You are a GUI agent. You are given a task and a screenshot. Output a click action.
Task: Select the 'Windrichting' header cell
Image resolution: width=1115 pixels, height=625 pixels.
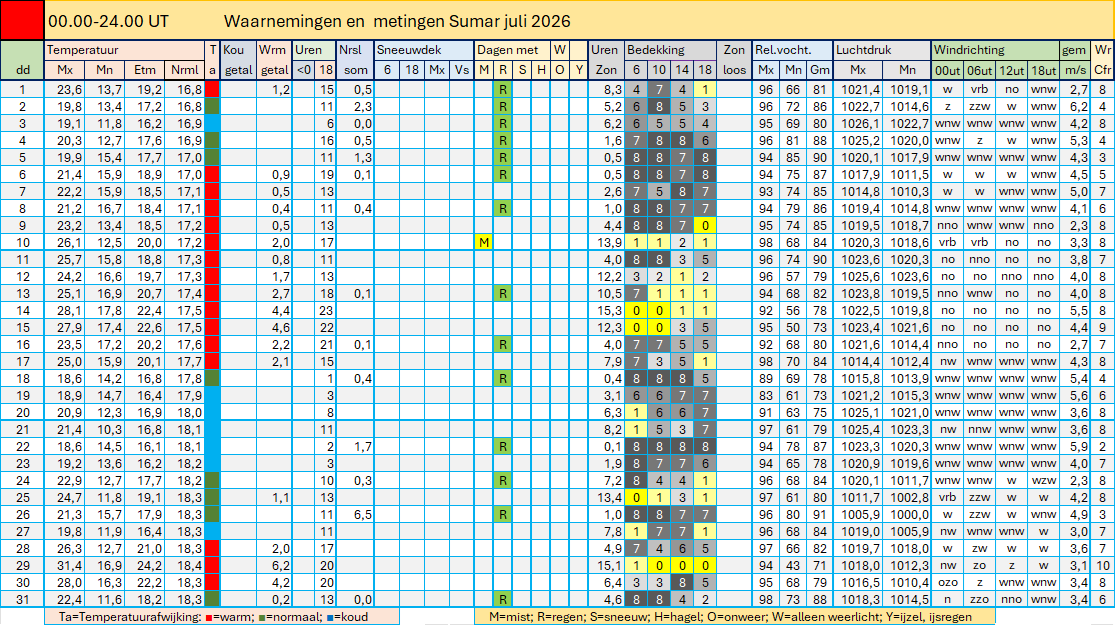coord(995,50)
